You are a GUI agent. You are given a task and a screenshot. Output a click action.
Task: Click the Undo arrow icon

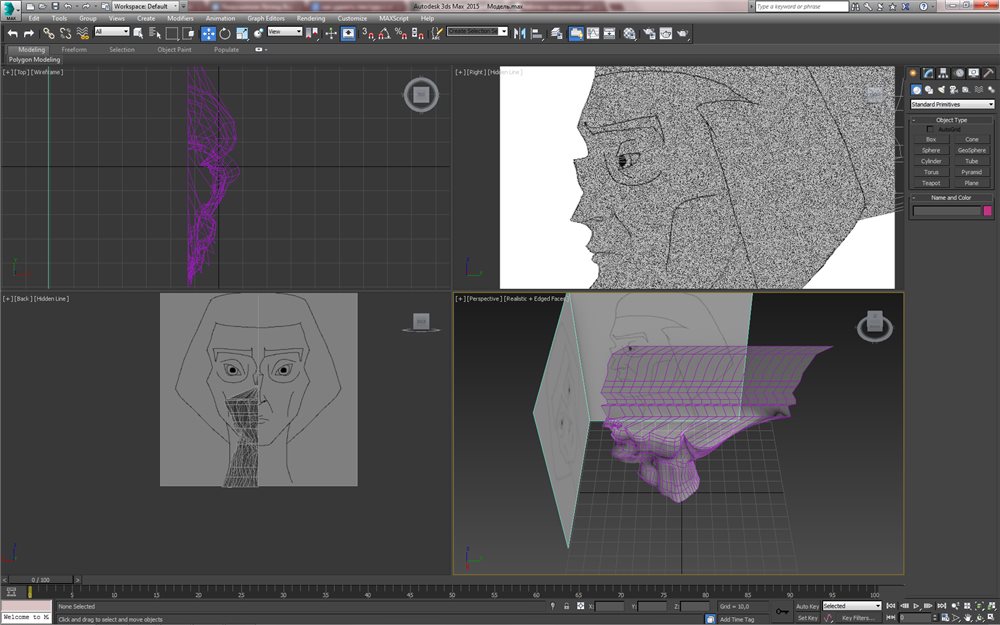tap(12, 33)
